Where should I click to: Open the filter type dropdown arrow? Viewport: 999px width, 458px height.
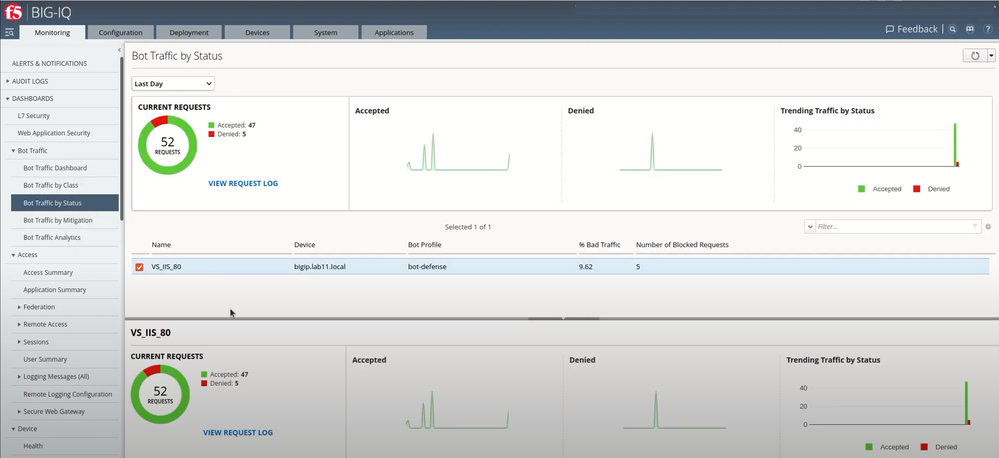(x=809, y=227)
